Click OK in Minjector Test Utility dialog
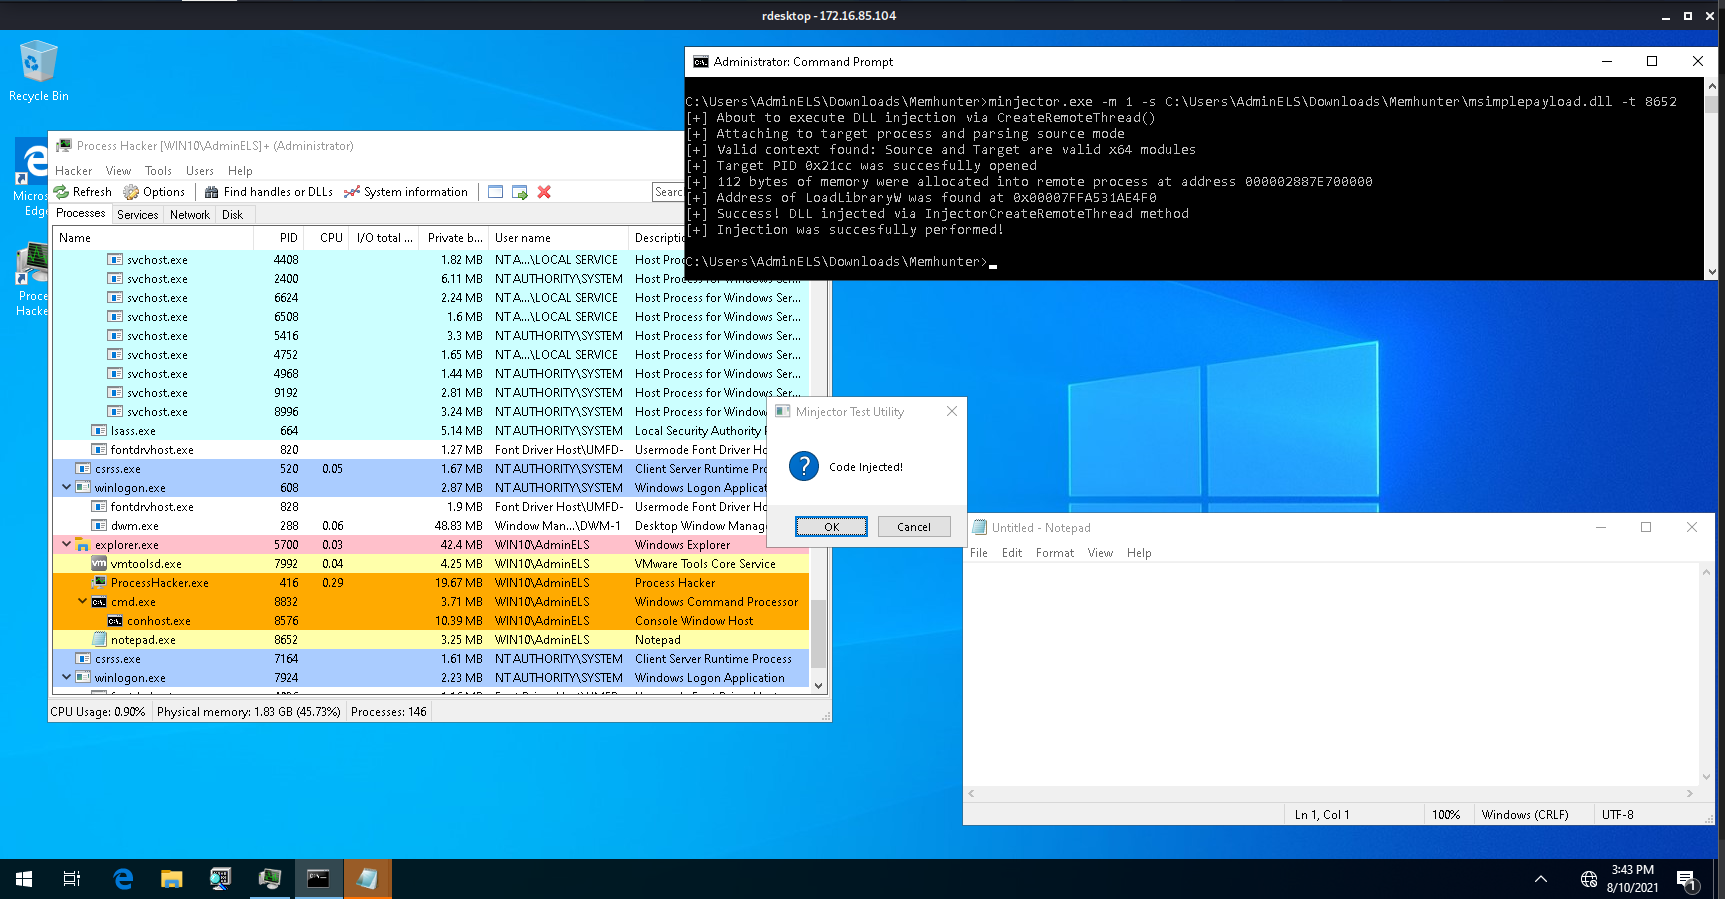Image resolution: width=1725 pixels, height=899 pixels. (x=831, y=527)
